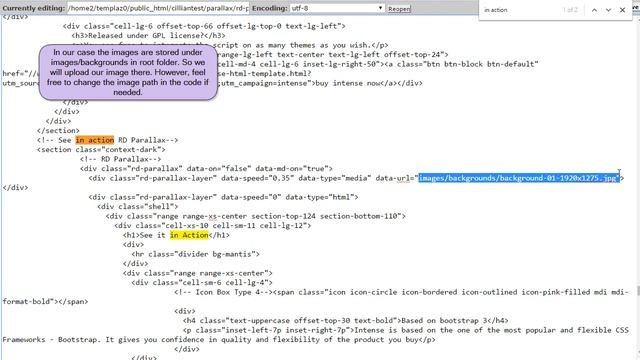Click the vertical scrollbar thumb
This screenshot has height=360, width=640.
[x=638, y=291]
